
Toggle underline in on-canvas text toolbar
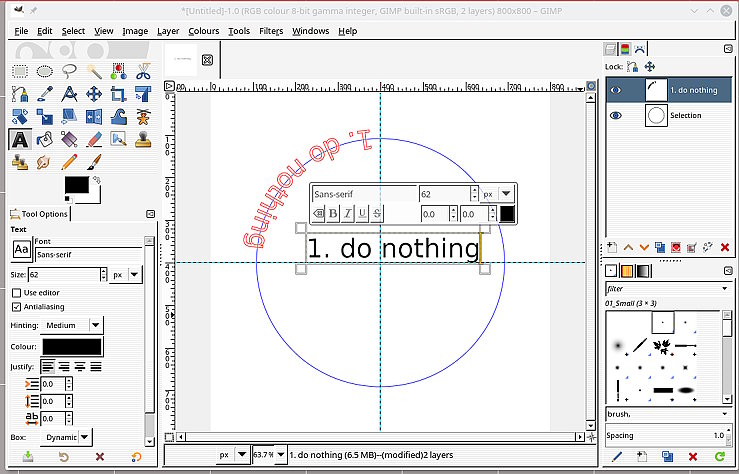point(362,214)
